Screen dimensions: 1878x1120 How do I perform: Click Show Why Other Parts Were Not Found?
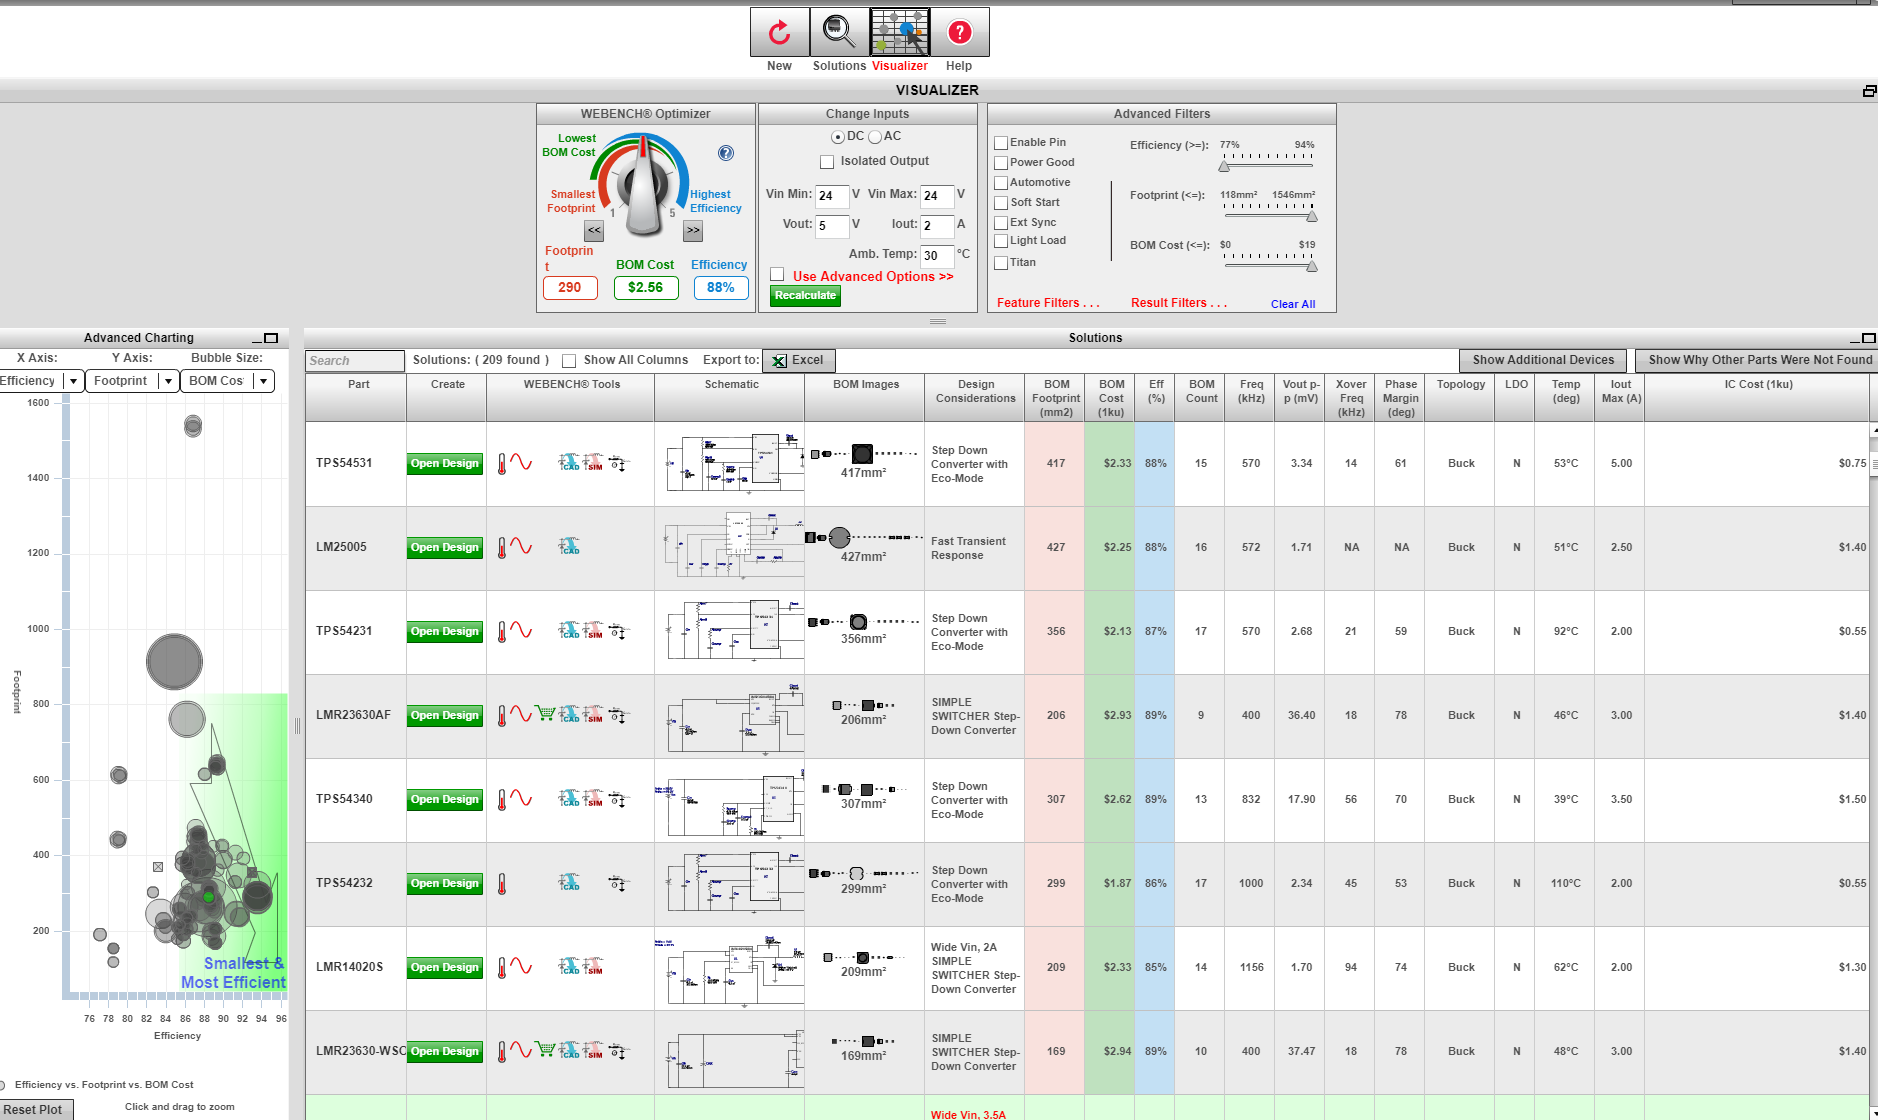point(1759,361)
